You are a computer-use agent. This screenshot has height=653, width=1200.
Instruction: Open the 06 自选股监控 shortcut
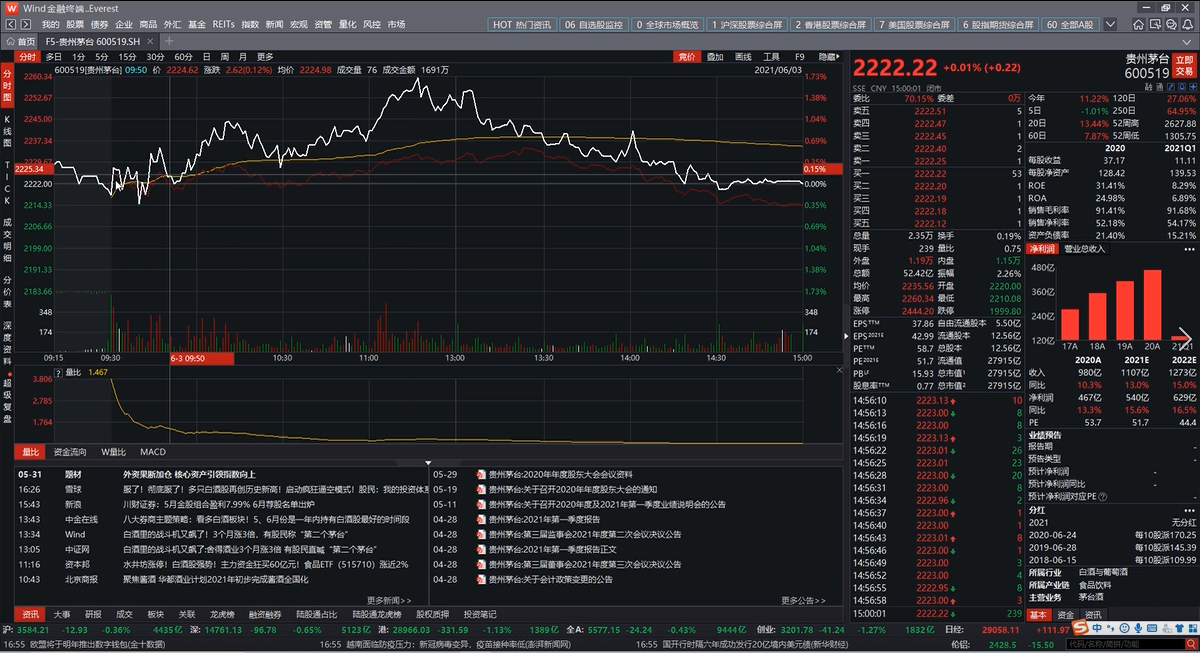point(594,24)
